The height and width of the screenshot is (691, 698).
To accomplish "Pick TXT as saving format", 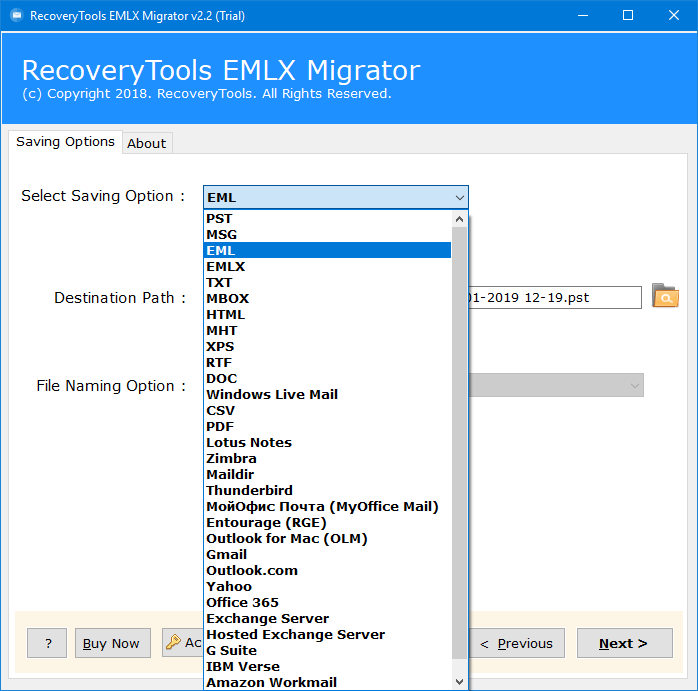I will coord(327,282).
